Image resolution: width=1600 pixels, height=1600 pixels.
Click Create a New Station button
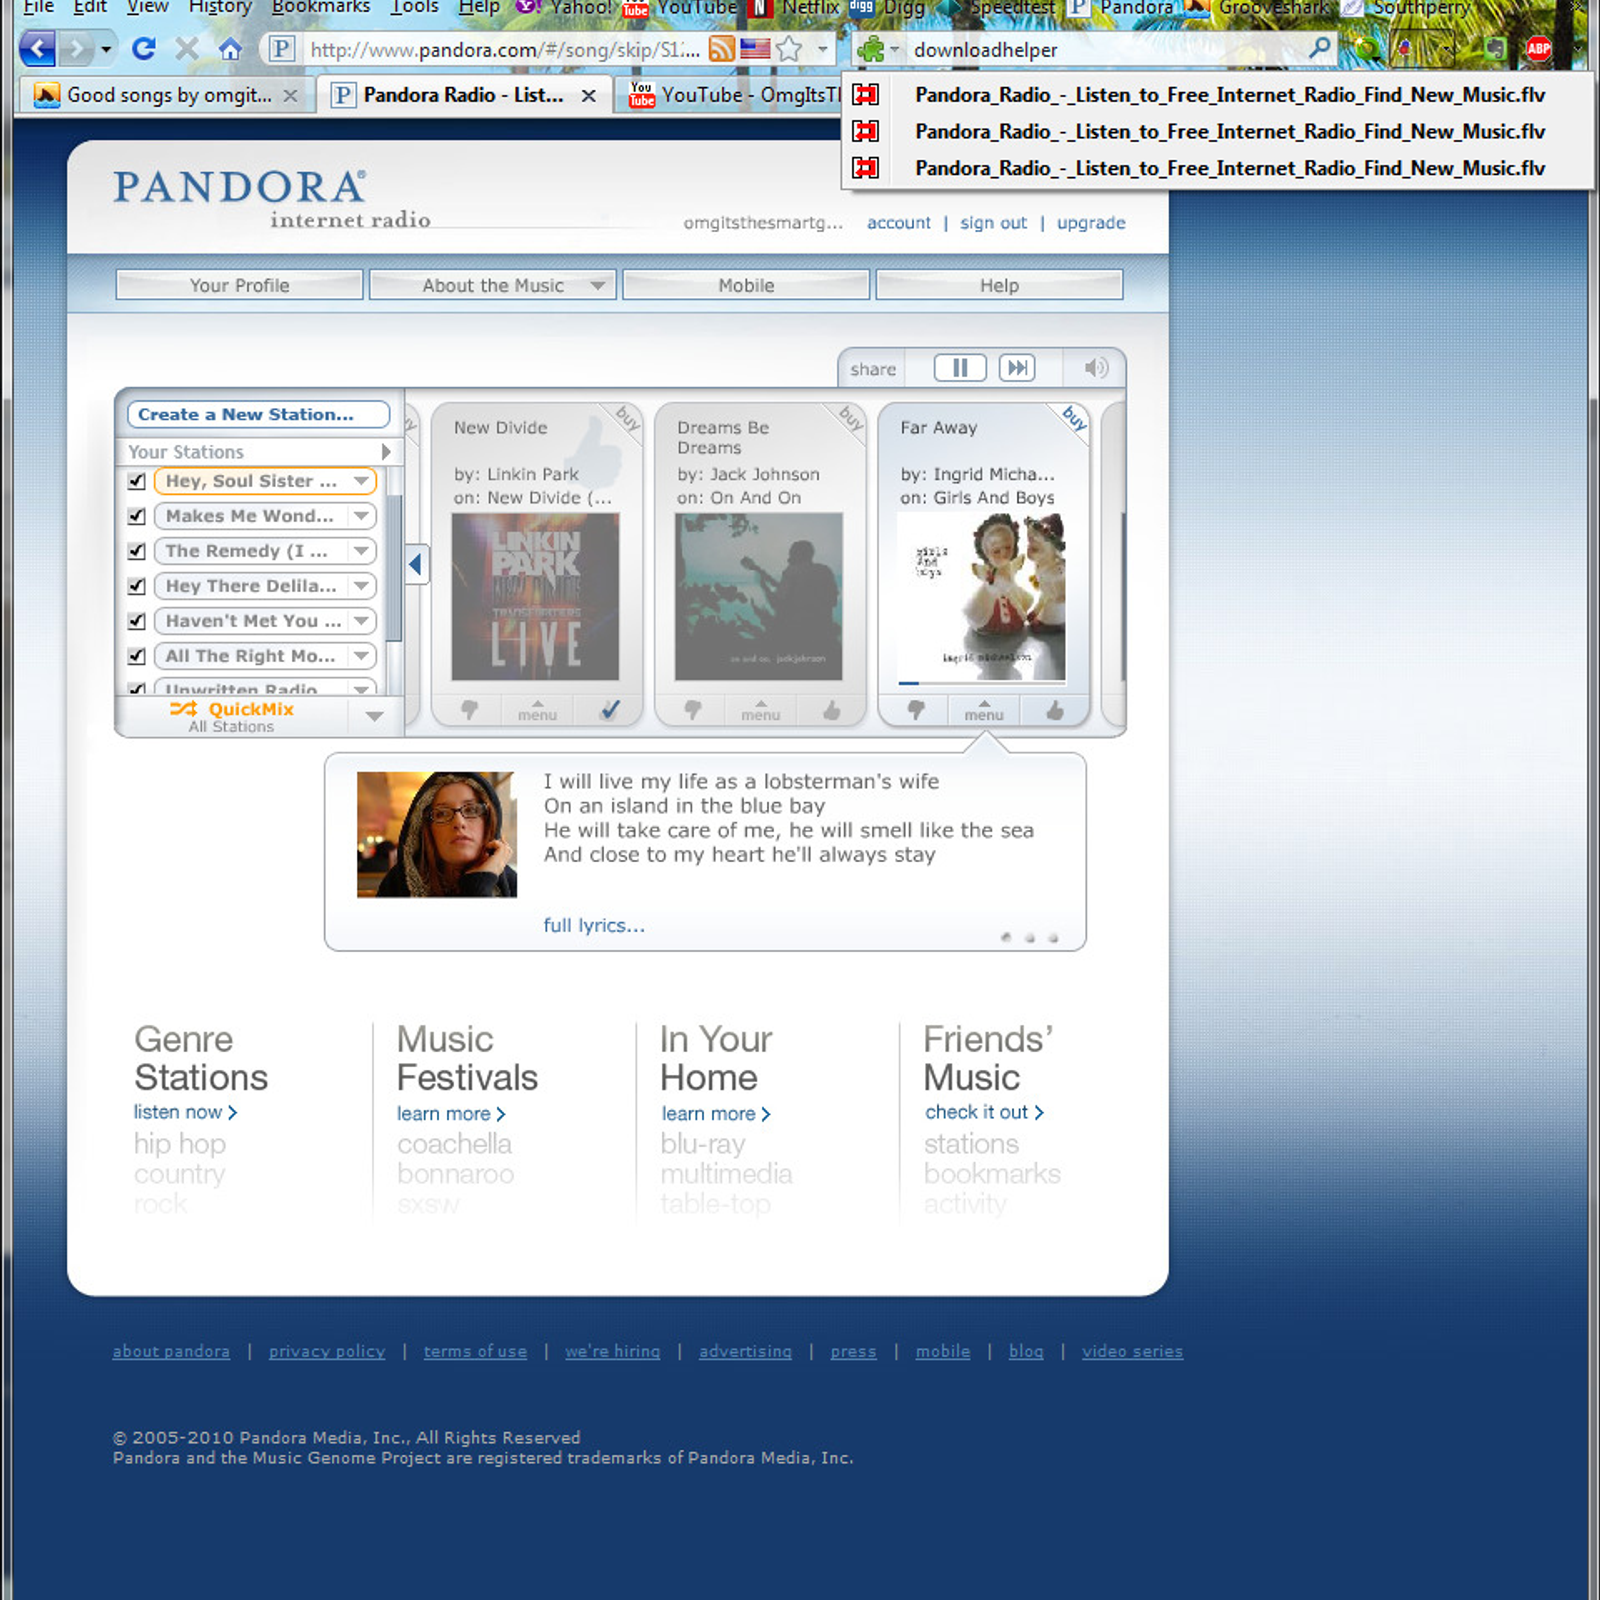click(x=258, y=414)
